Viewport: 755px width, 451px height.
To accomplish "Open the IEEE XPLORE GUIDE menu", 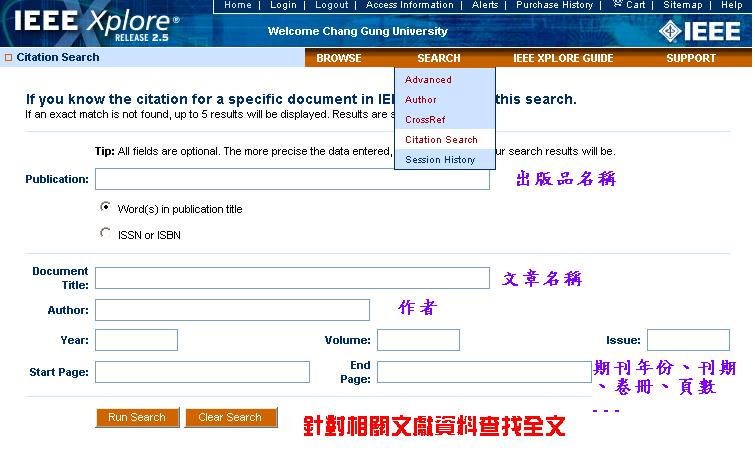I will (x=563, y=58).
